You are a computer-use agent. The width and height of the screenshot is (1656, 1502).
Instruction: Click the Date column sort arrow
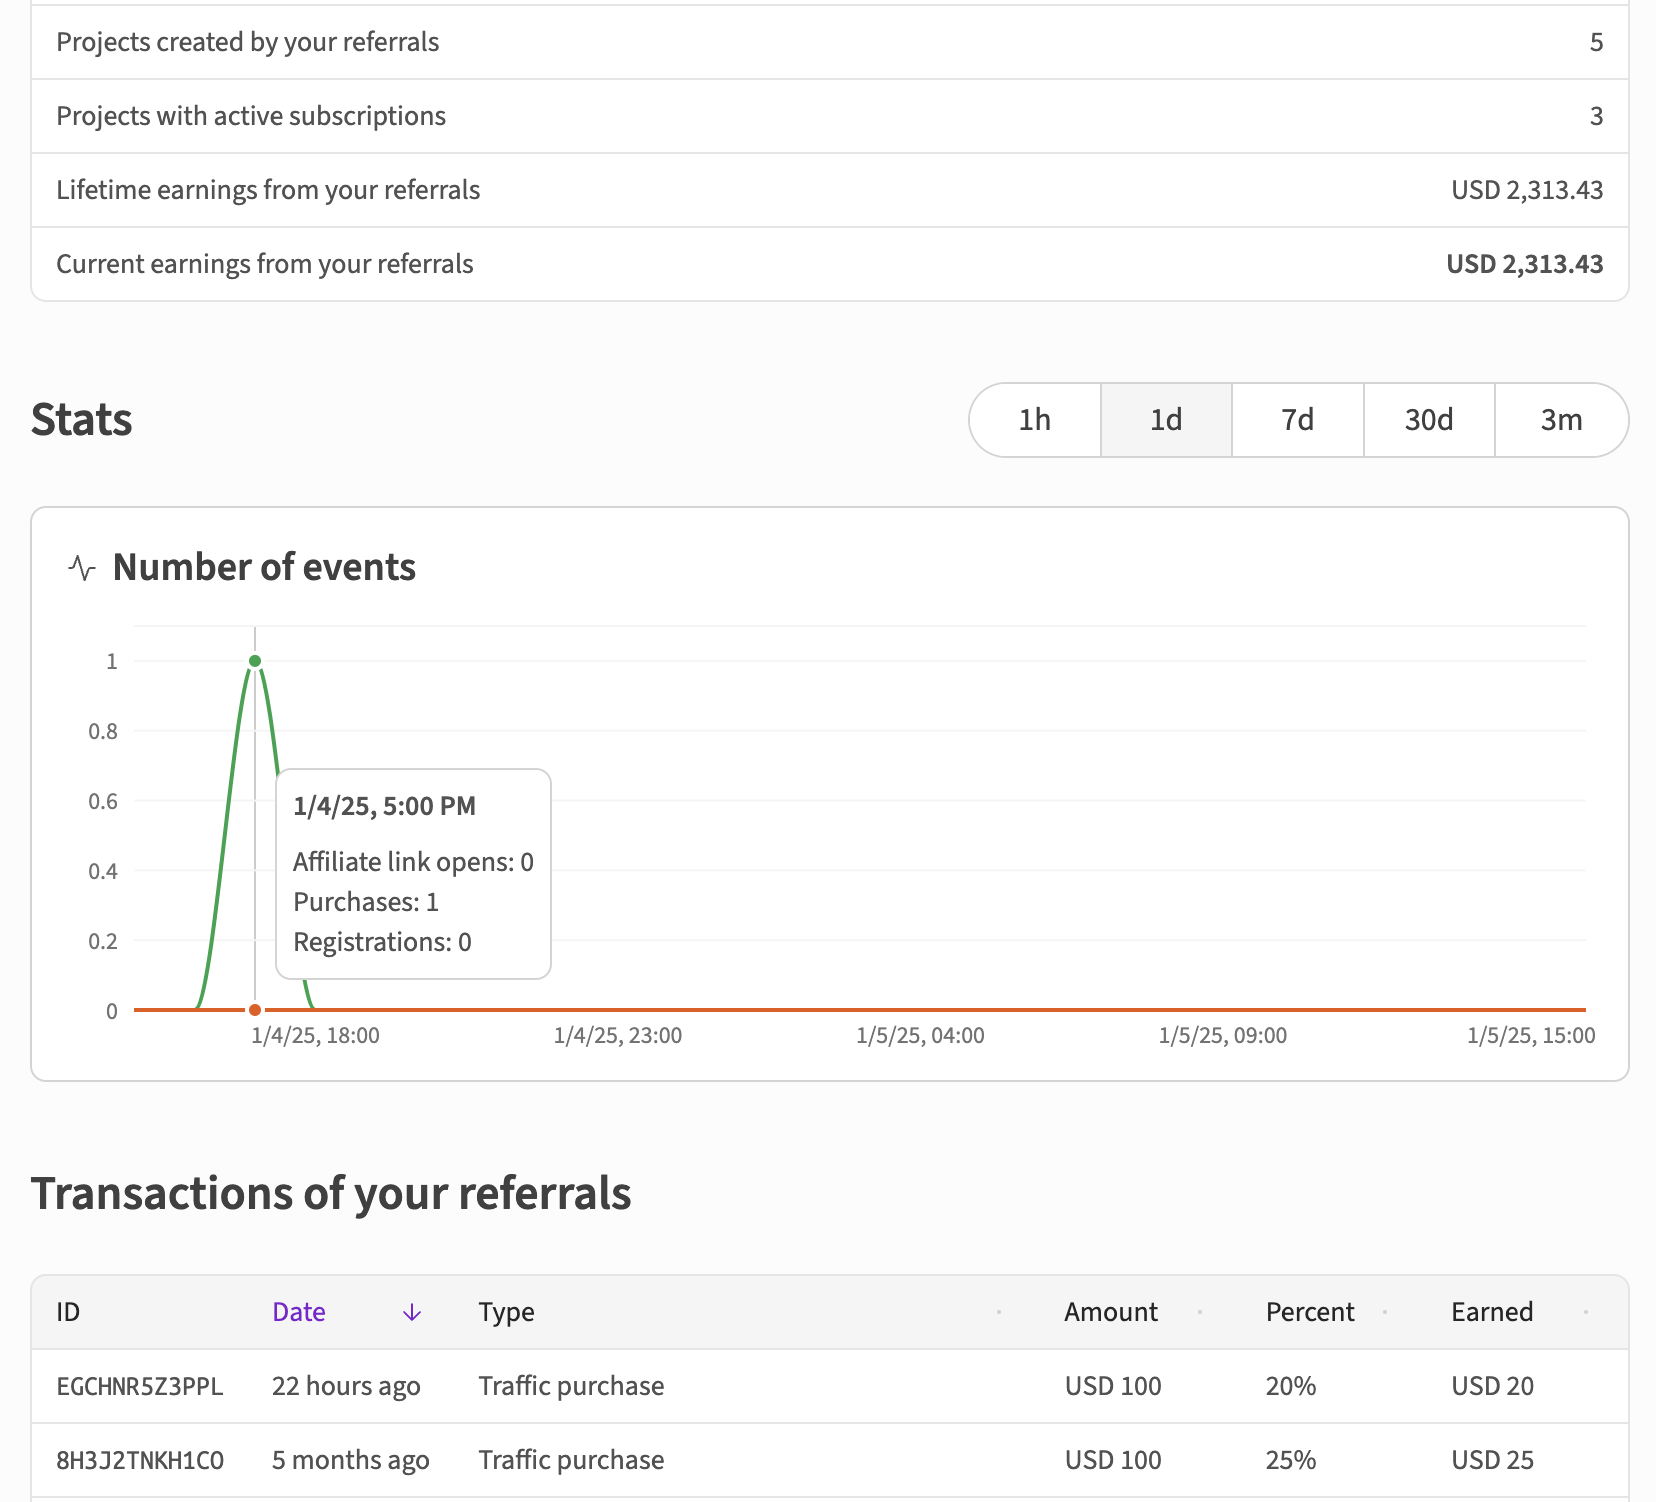point(411,1313)
